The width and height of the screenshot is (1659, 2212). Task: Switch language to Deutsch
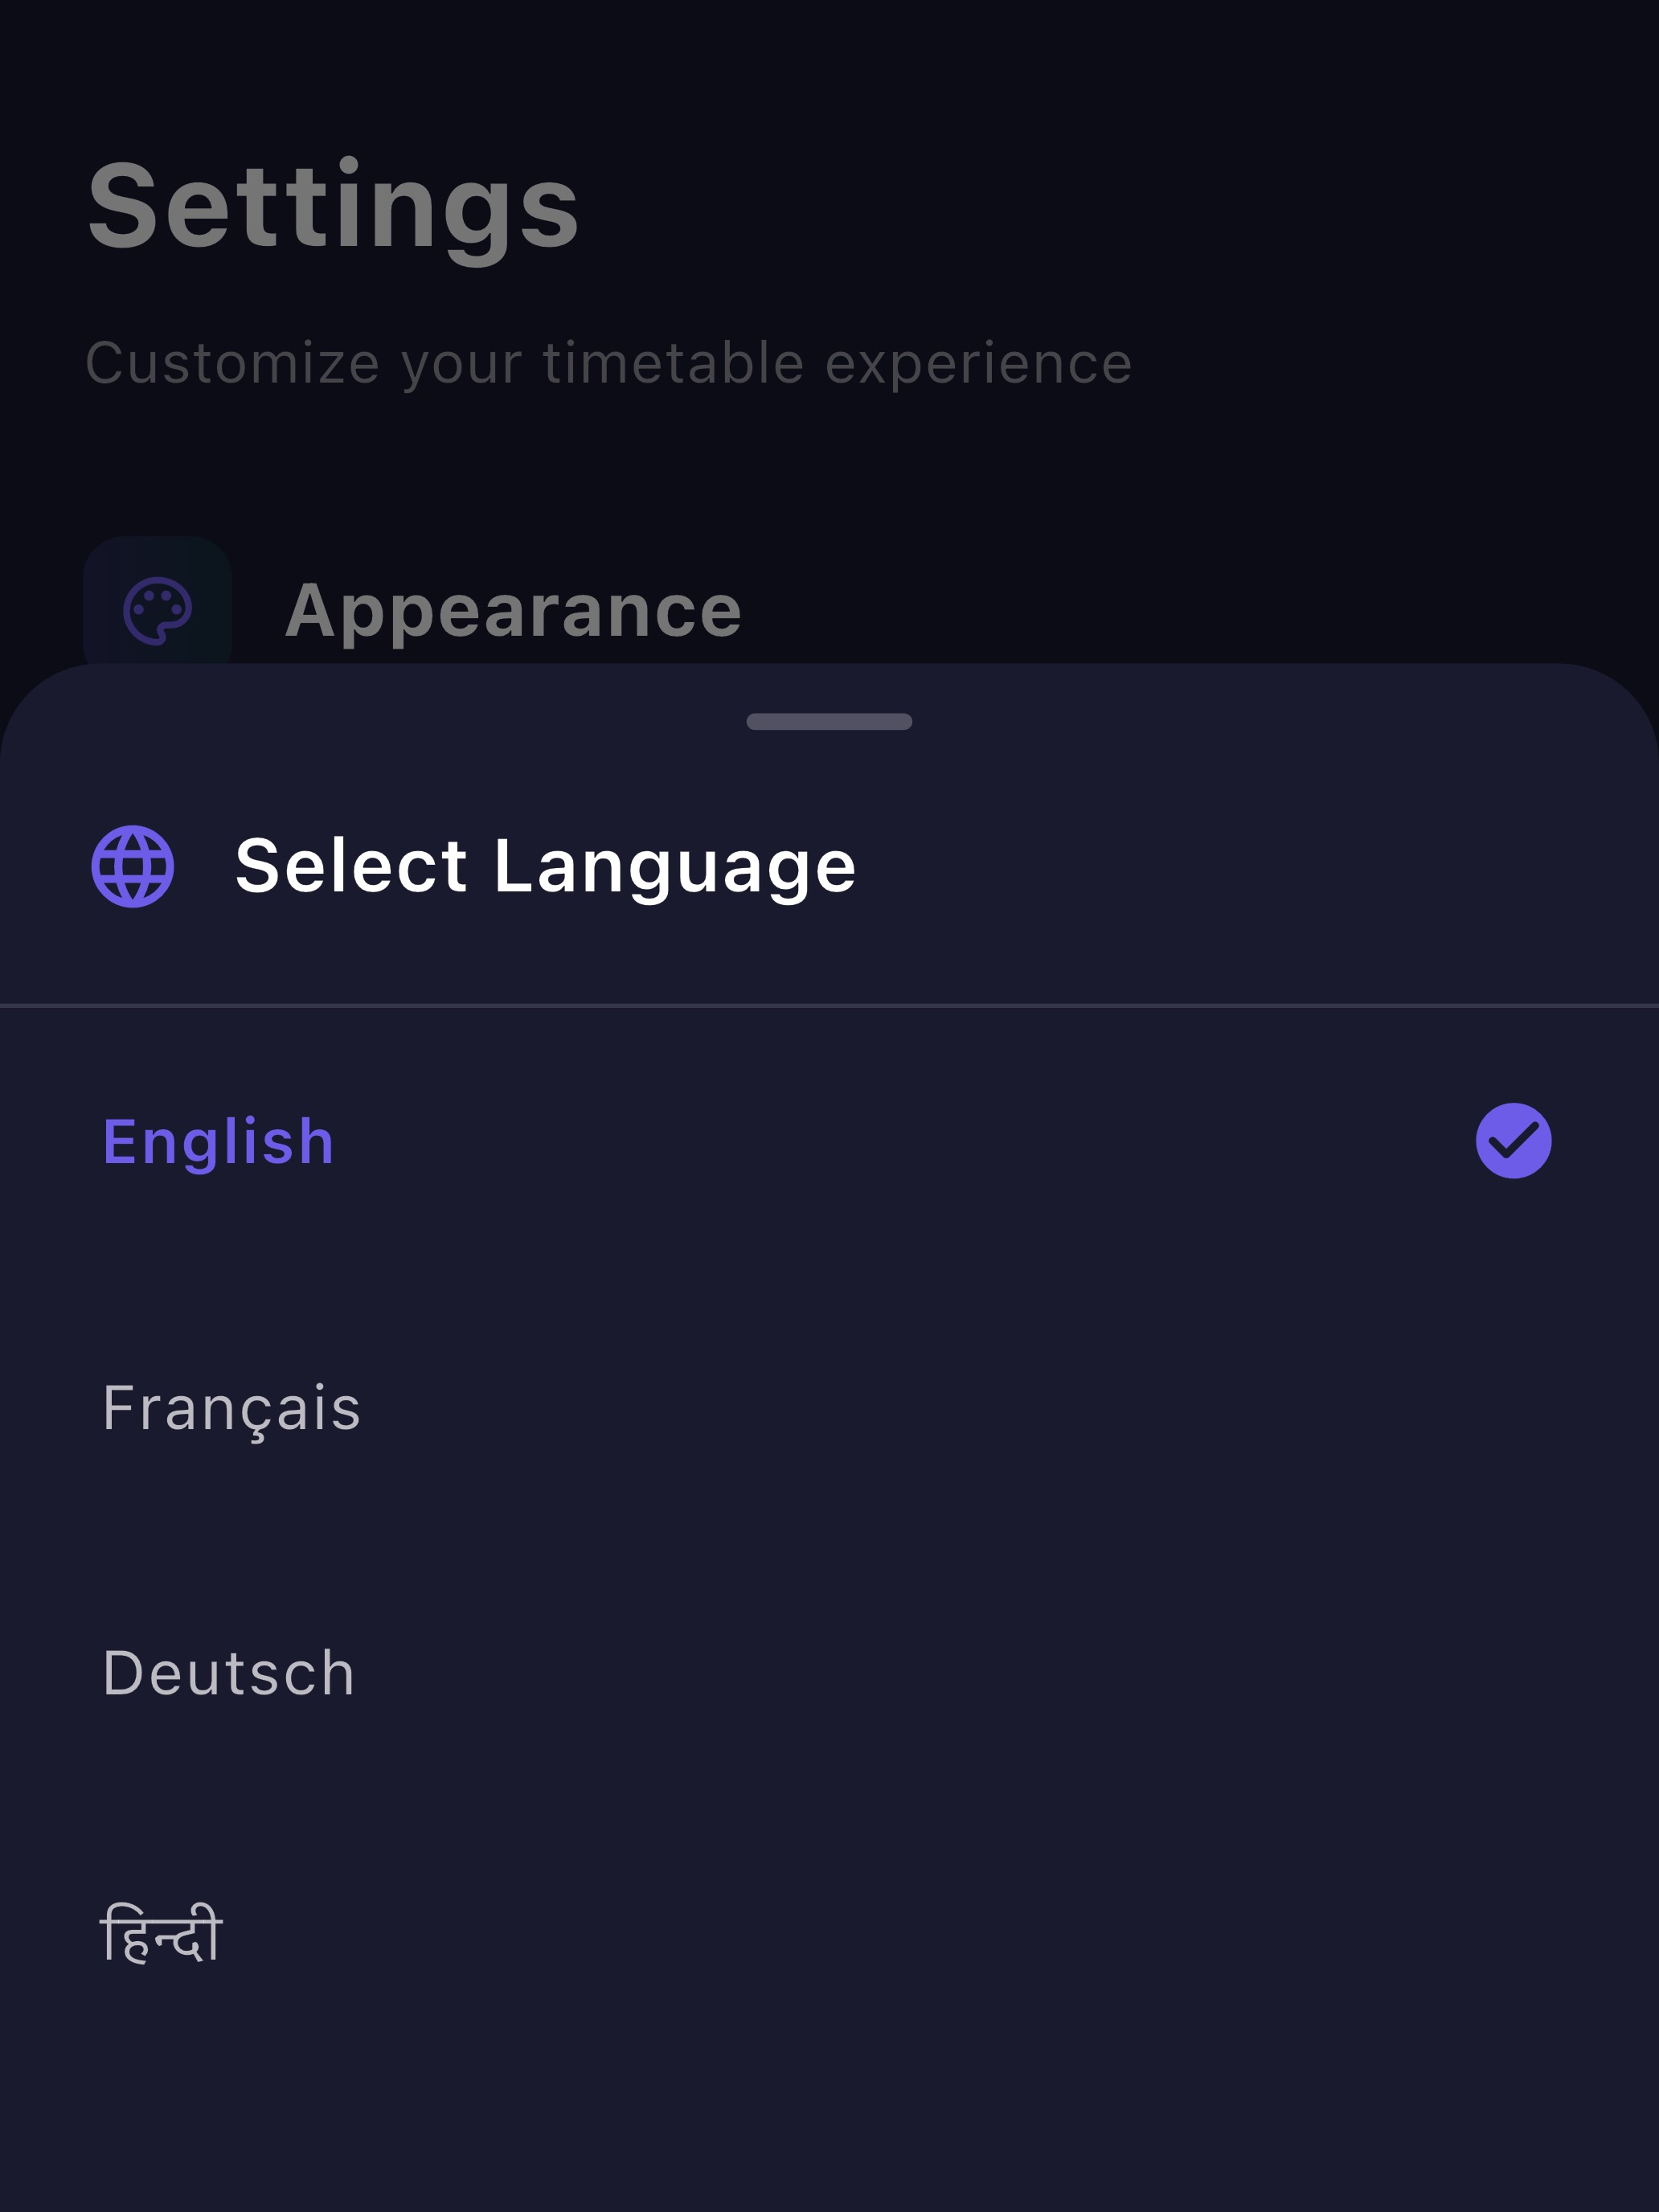click(229, 1674)
